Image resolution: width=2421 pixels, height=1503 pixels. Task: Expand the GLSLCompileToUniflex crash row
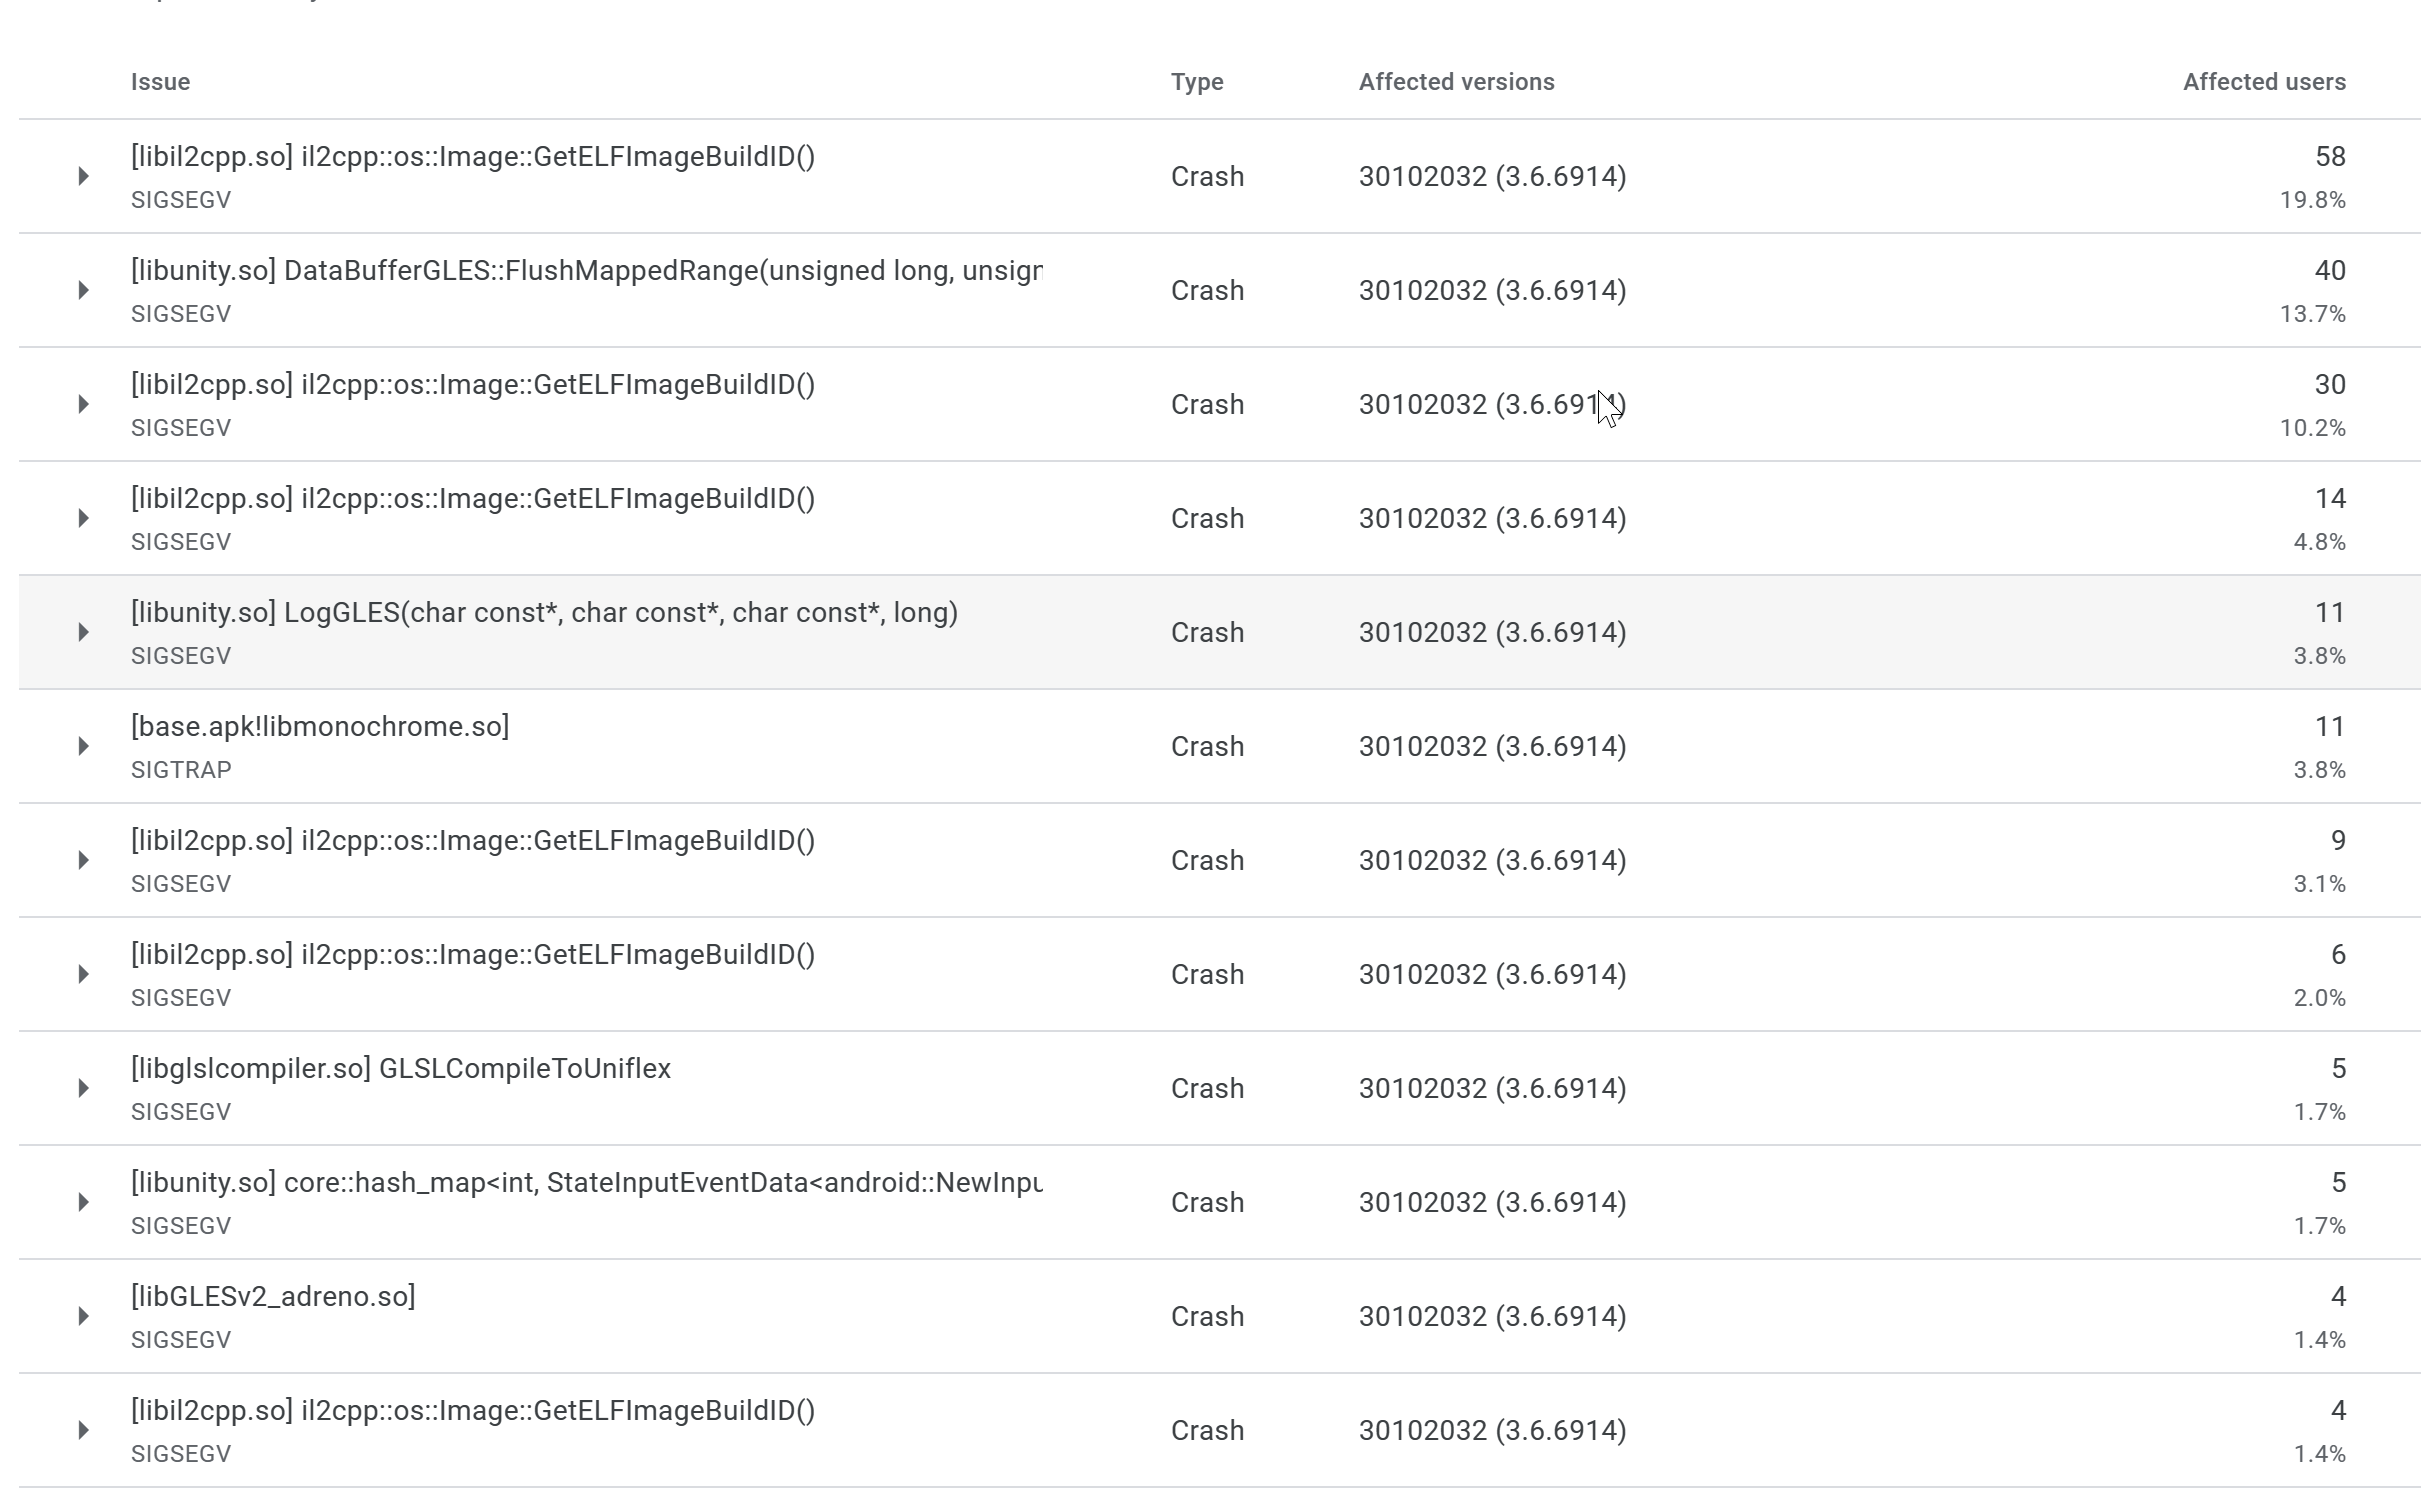83,1088
